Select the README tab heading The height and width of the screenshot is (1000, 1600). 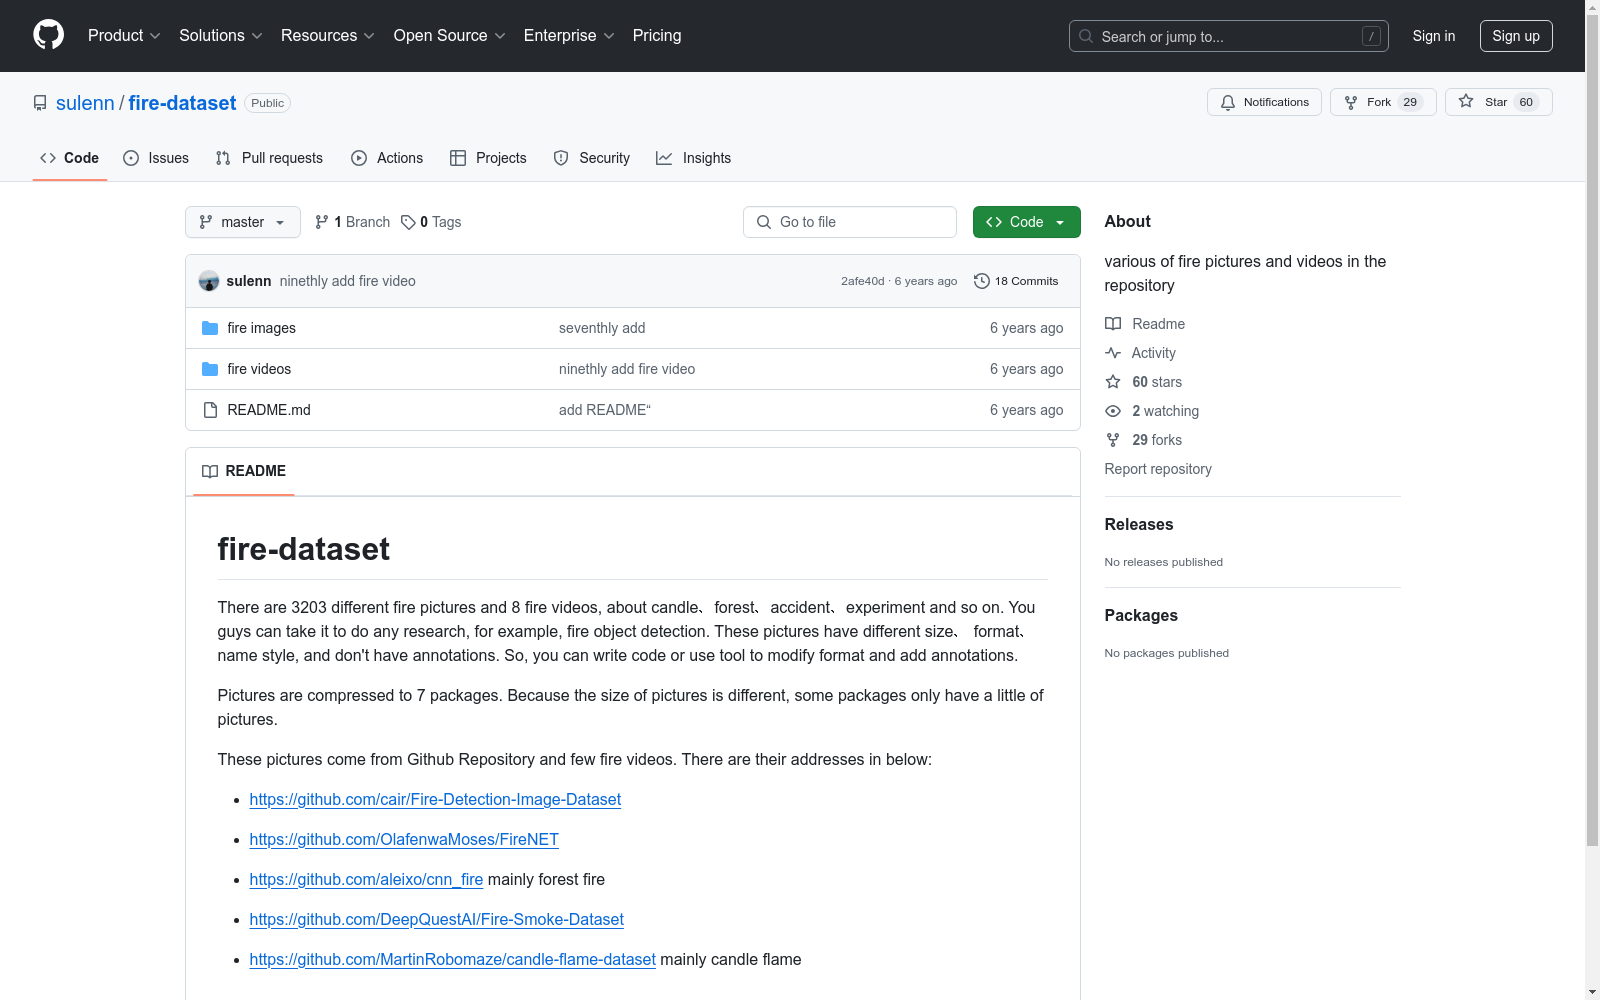(x=244, y=471)
